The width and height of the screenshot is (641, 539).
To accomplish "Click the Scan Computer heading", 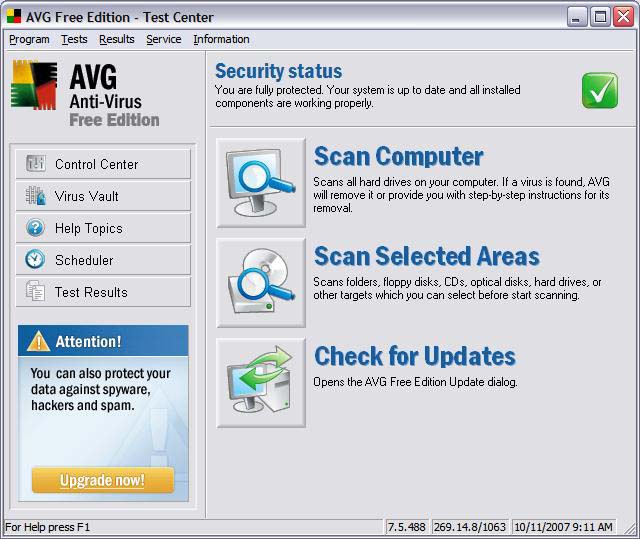I will pos(399,156).
